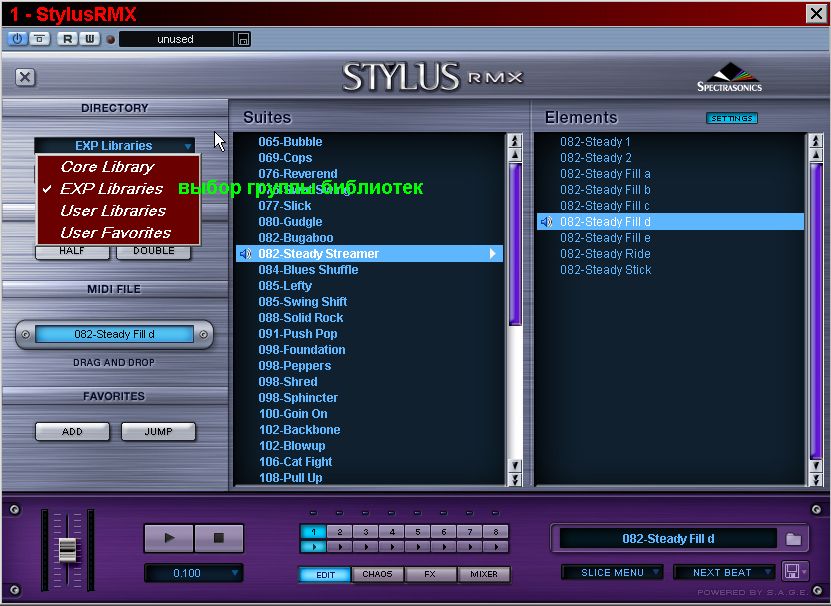The image size is (831, 606).
Task: Select part 8 button
Action: point(496,532)
